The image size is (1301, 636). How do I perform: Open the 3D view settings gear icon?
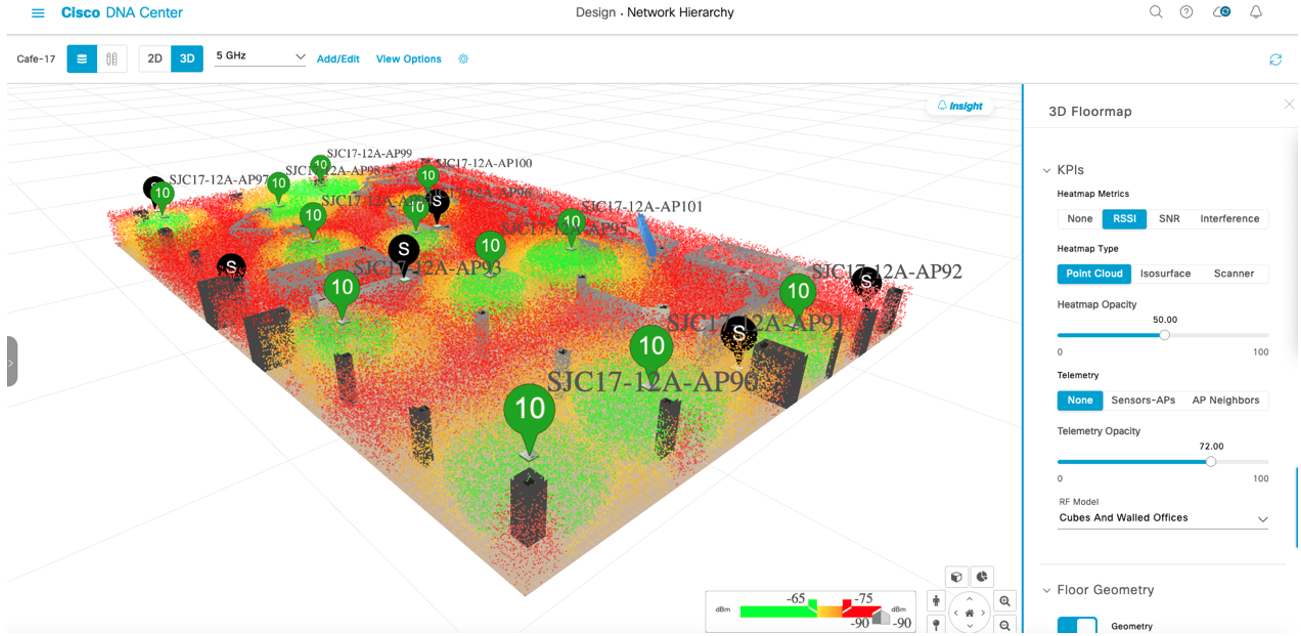click(463, 58)
